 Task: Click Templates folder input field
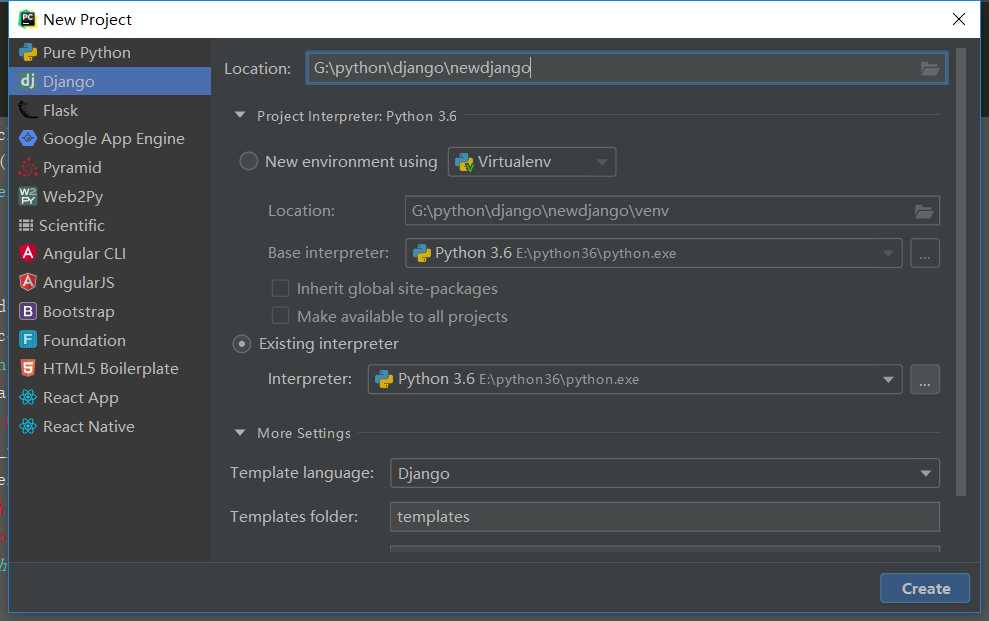pyautogui.click(x=665, y=517)
